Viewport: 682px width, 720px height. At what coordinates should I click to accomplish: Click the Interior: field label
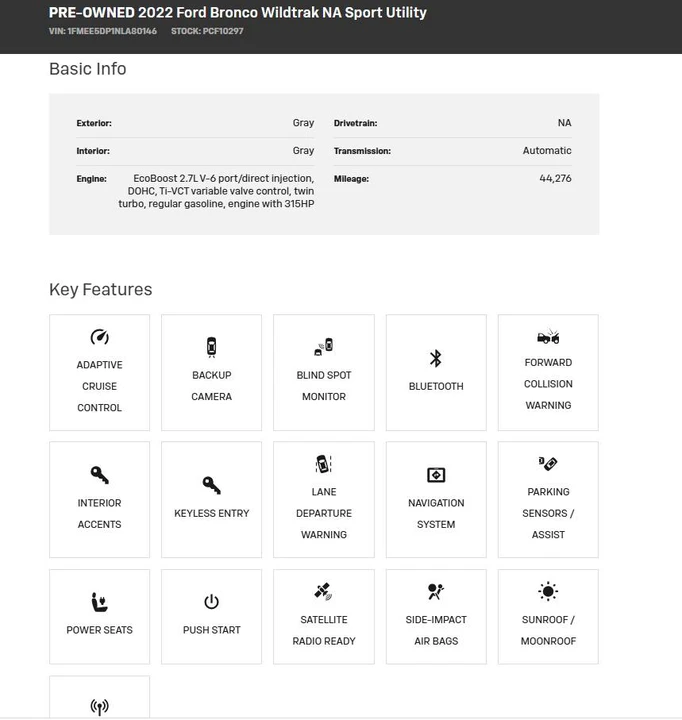click(93, 151)
